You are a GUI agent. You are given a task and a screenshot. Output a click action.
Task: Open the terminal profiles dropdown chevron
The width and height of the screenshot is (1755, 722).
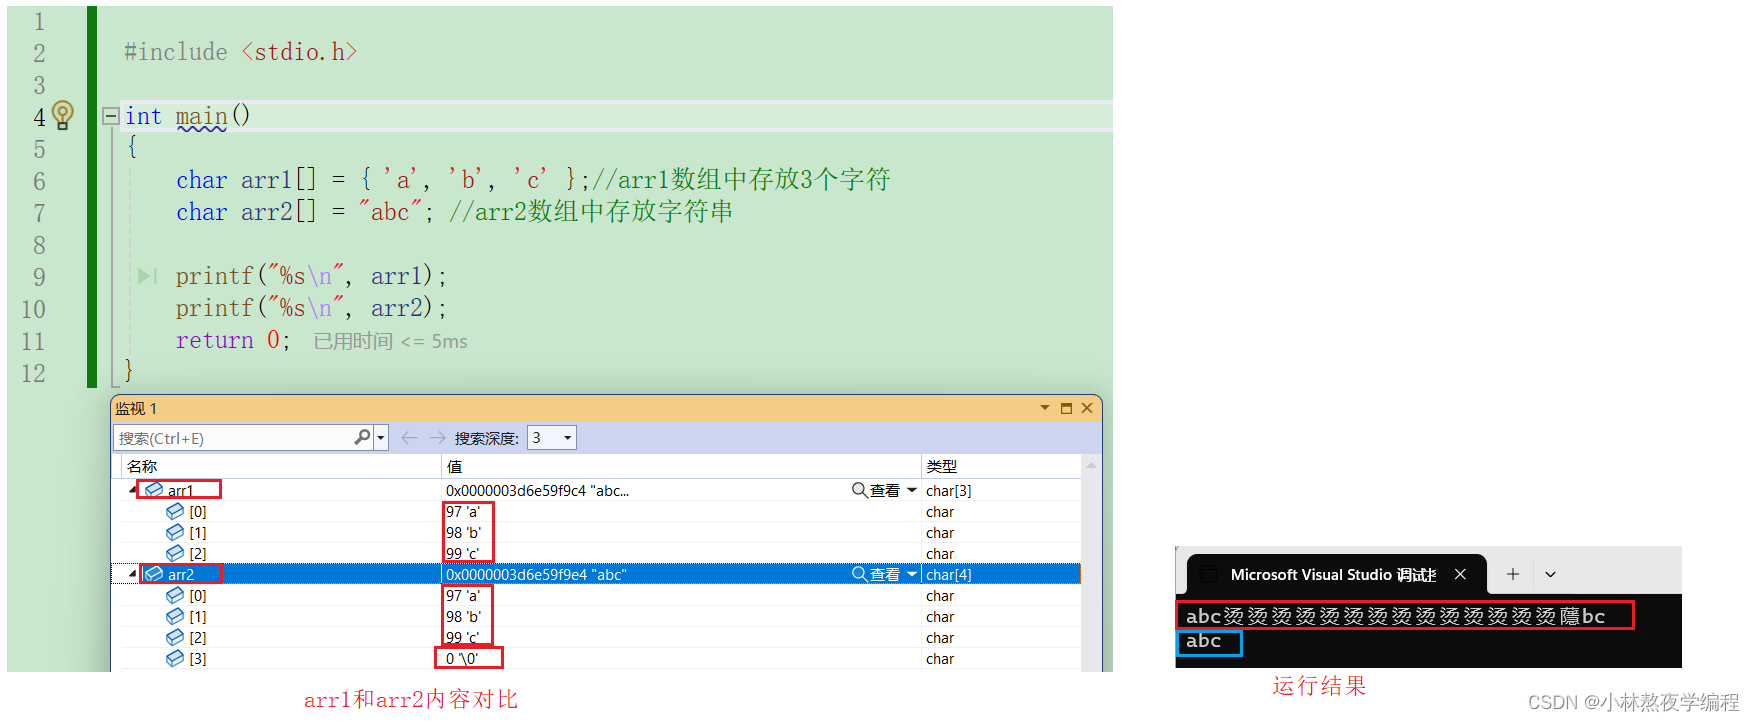[x=1550, y=575]
